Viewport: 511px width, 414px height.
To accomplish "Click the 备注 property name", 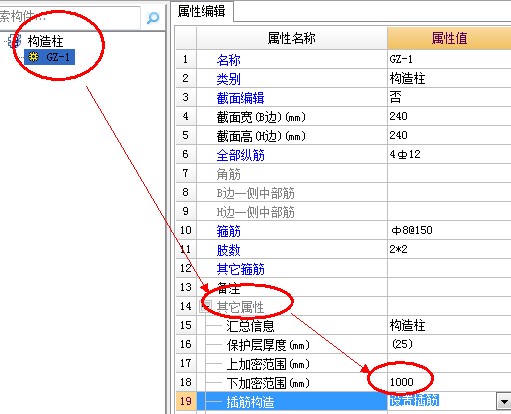I will pyautogui.click(x=228, y=288).
